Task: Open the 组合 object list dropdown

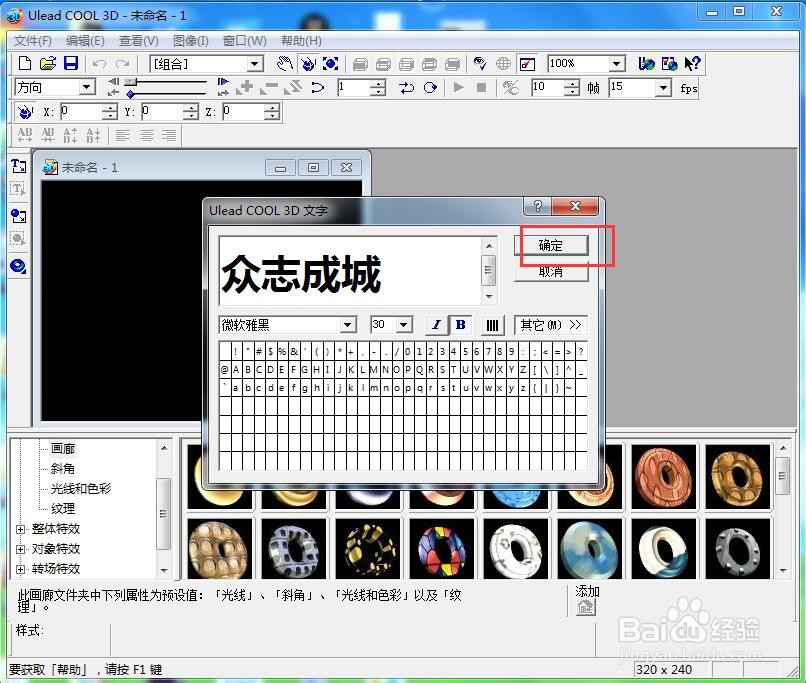Action: pyautogui.click(x=254, y=64)
